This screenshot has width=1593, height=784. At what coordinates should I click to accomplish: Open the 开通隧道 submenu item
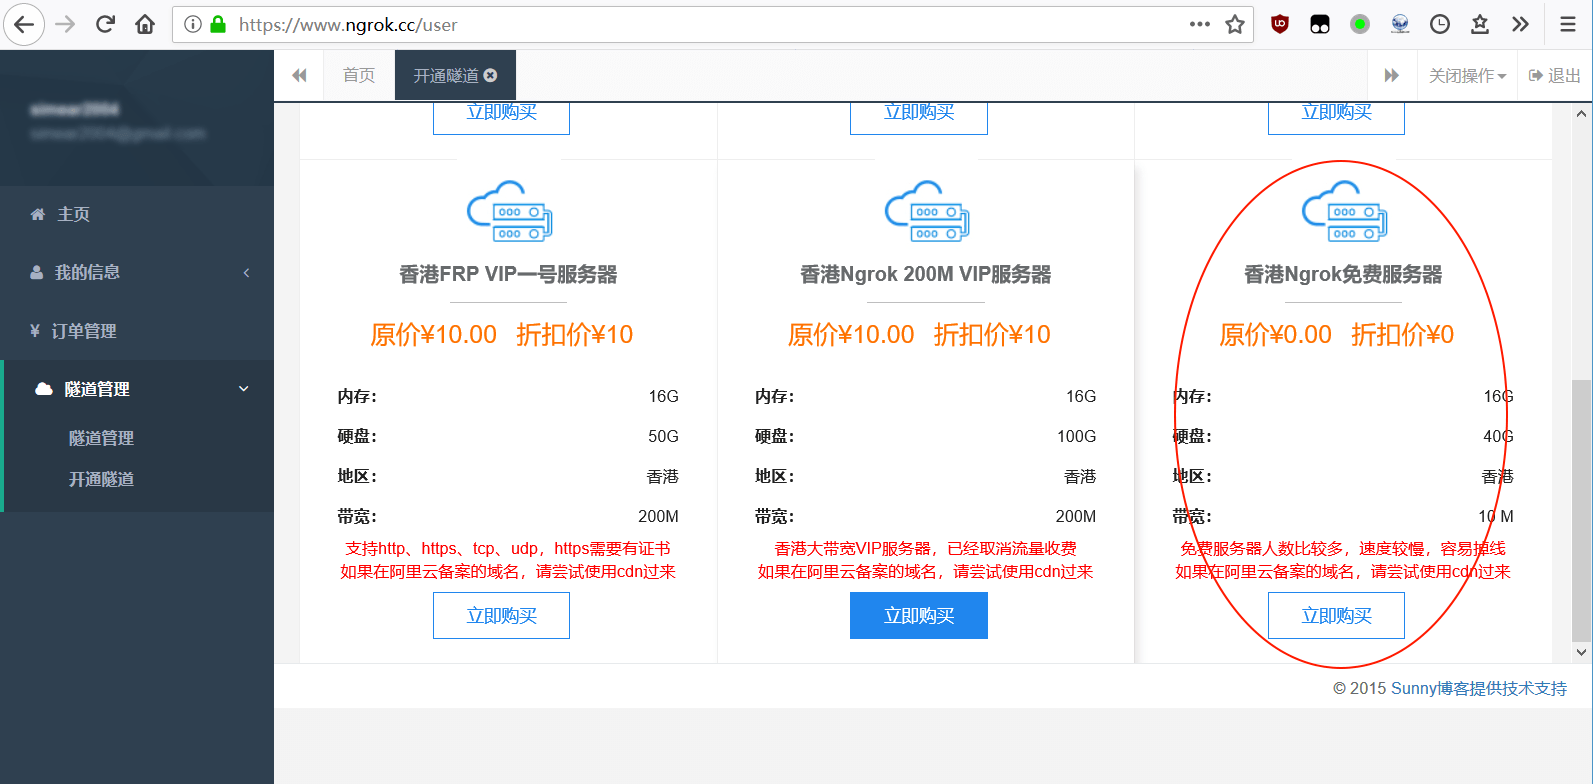pyautogui.click(x=102, y=479)
